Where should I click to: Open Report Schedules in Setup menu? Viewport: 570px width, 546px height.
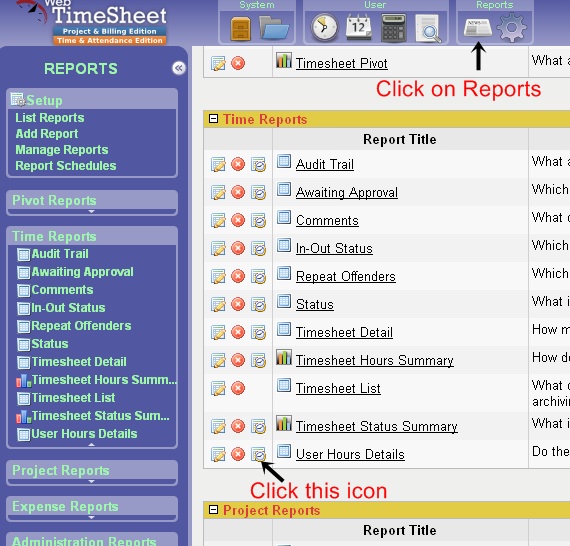(65, 165)
